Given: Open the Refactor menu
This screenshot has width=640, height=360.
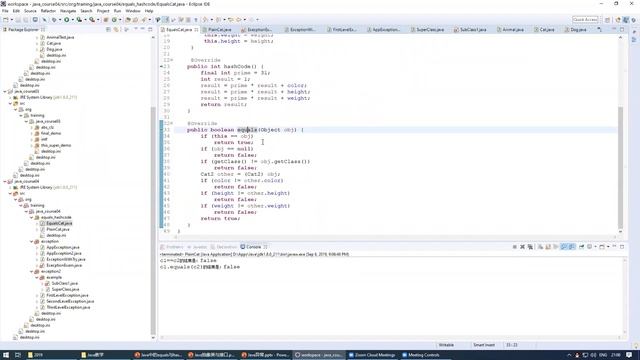Looking at the screenshot, I should pyautogui.click(x=48, y=11).
